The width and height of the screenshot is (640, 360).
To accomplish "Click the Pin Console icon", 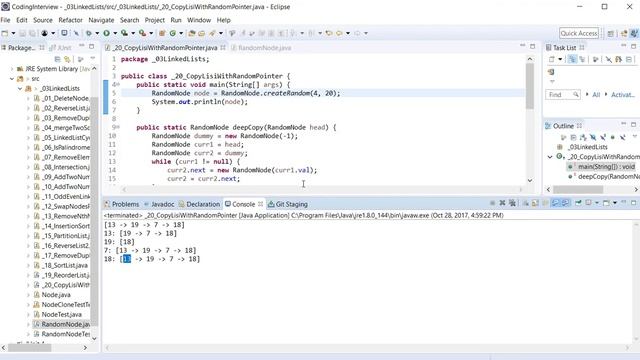I will (578, 203).
